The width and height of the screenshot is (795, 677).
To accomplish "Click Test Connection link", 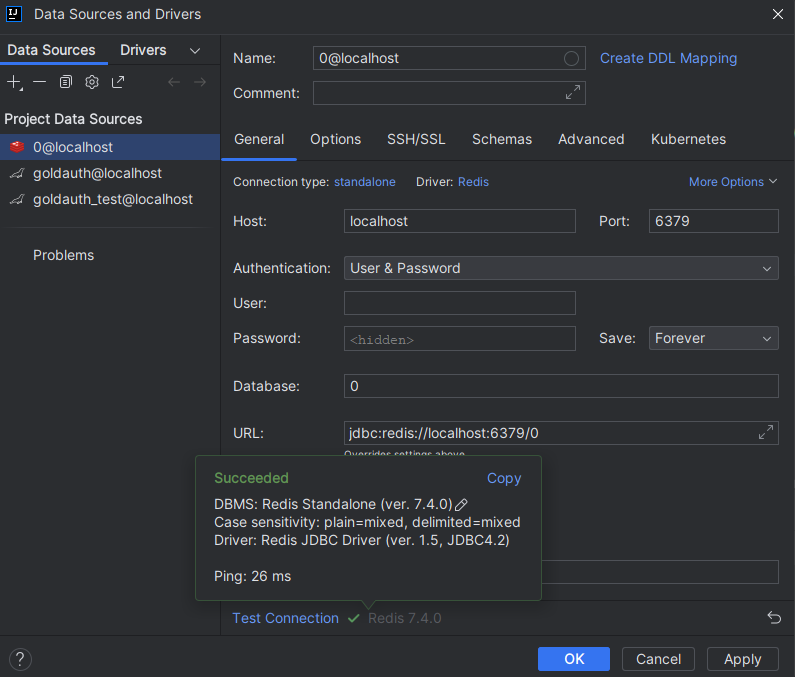I will point(285,618).
